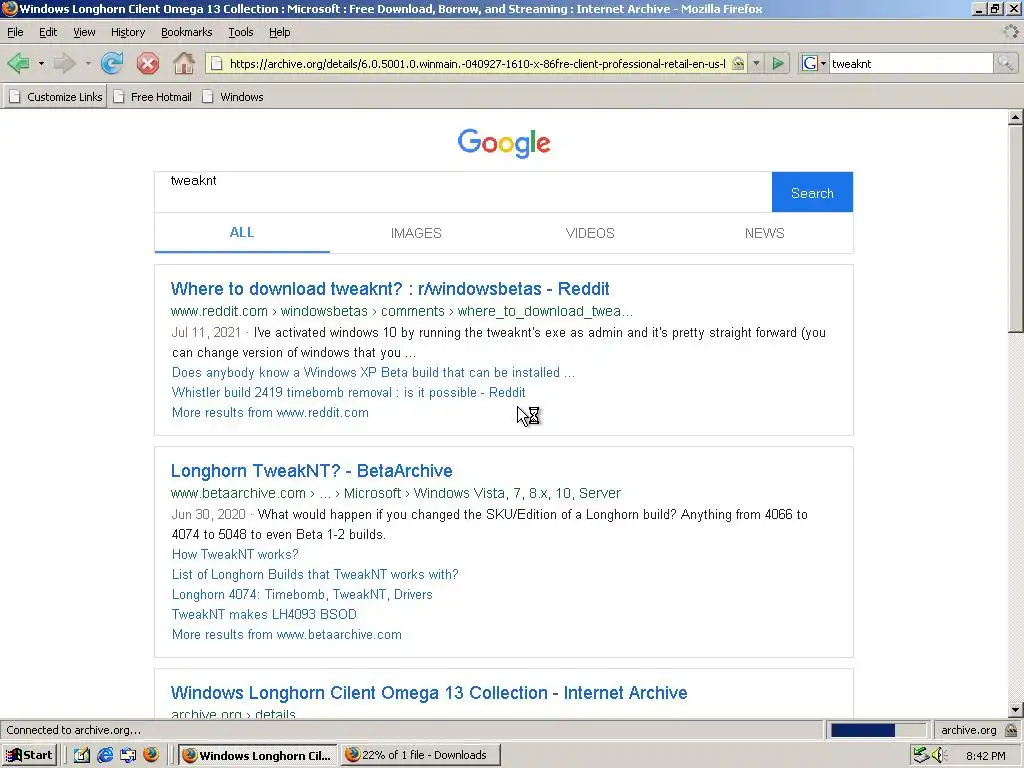Open the Tools menu

(x=240, y=32)
